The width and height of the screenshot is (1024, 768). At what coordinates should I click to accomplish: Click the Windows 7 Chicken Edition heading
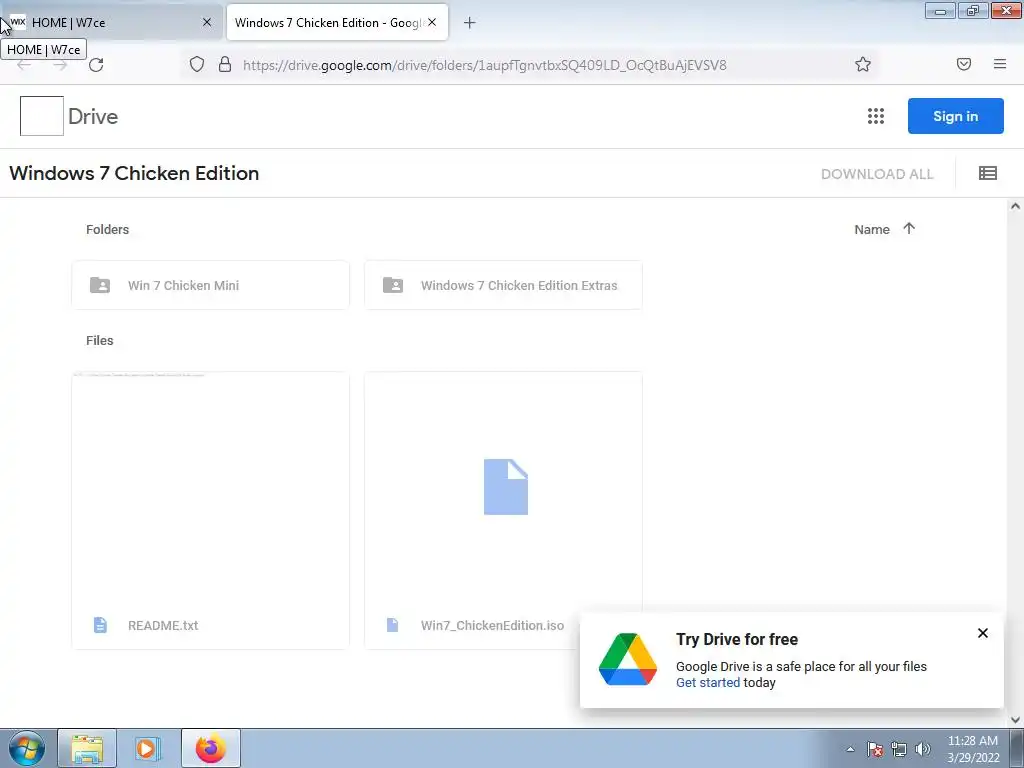[x=134, y=173]
